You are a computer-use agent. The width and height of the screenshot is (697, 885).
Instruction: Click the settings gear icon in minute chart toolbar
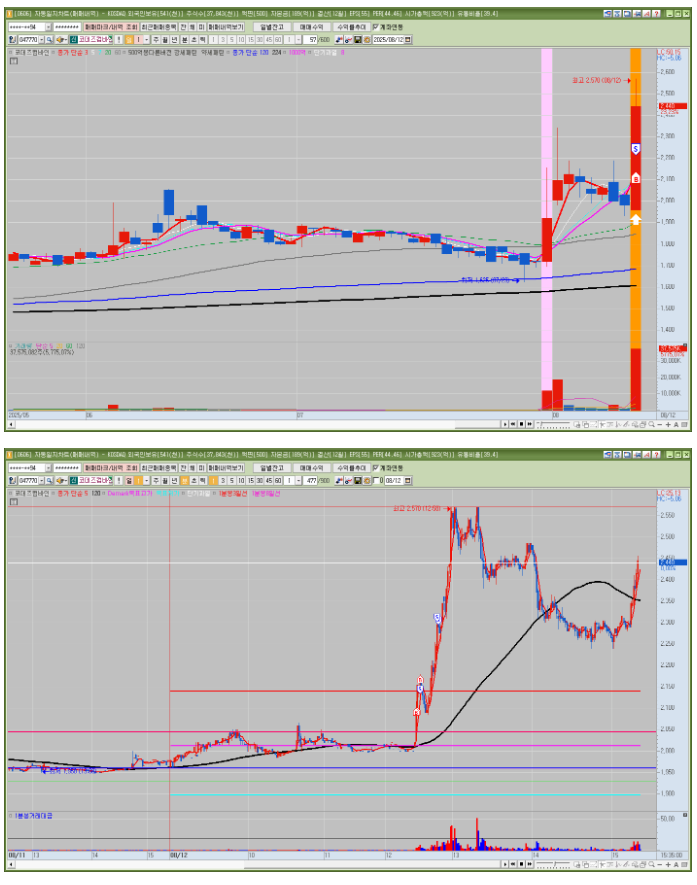click(x=366, y=480)
